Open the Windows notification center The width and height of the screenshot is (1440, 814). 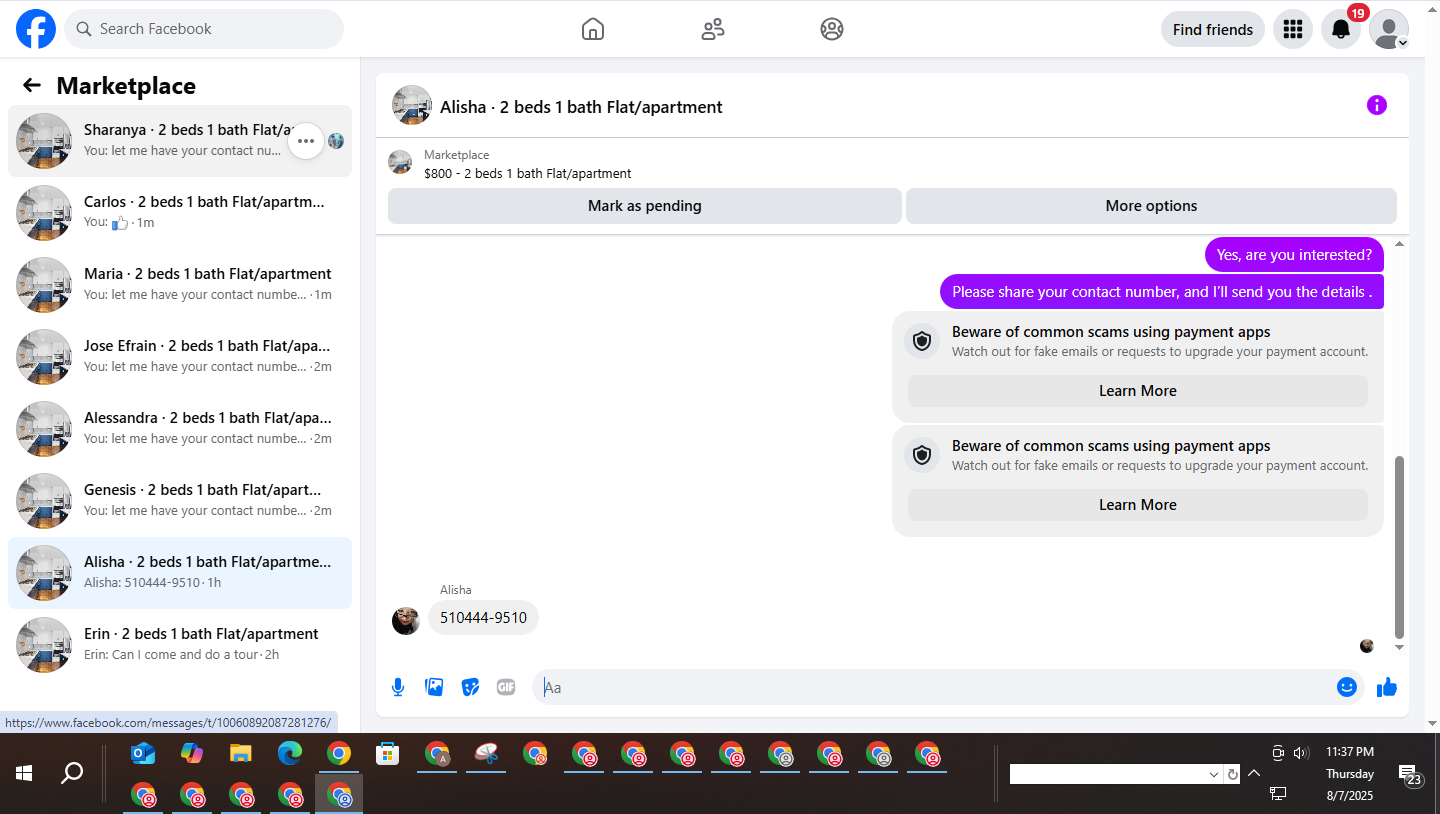point(1410,775)
